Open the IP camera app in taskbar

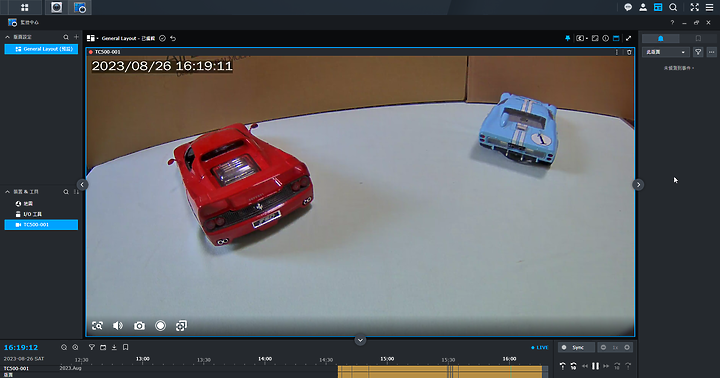click(x=56, y=7)
